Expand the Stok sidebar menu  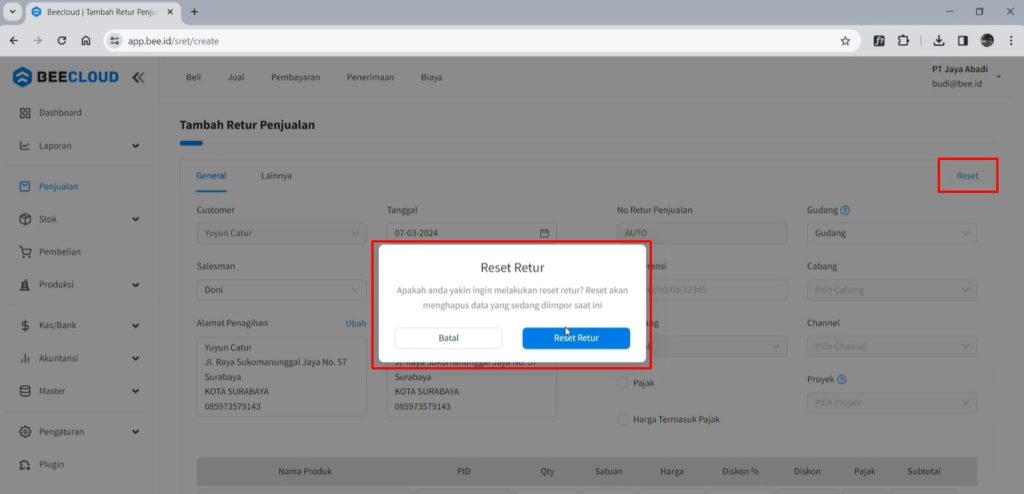[135, 219]
